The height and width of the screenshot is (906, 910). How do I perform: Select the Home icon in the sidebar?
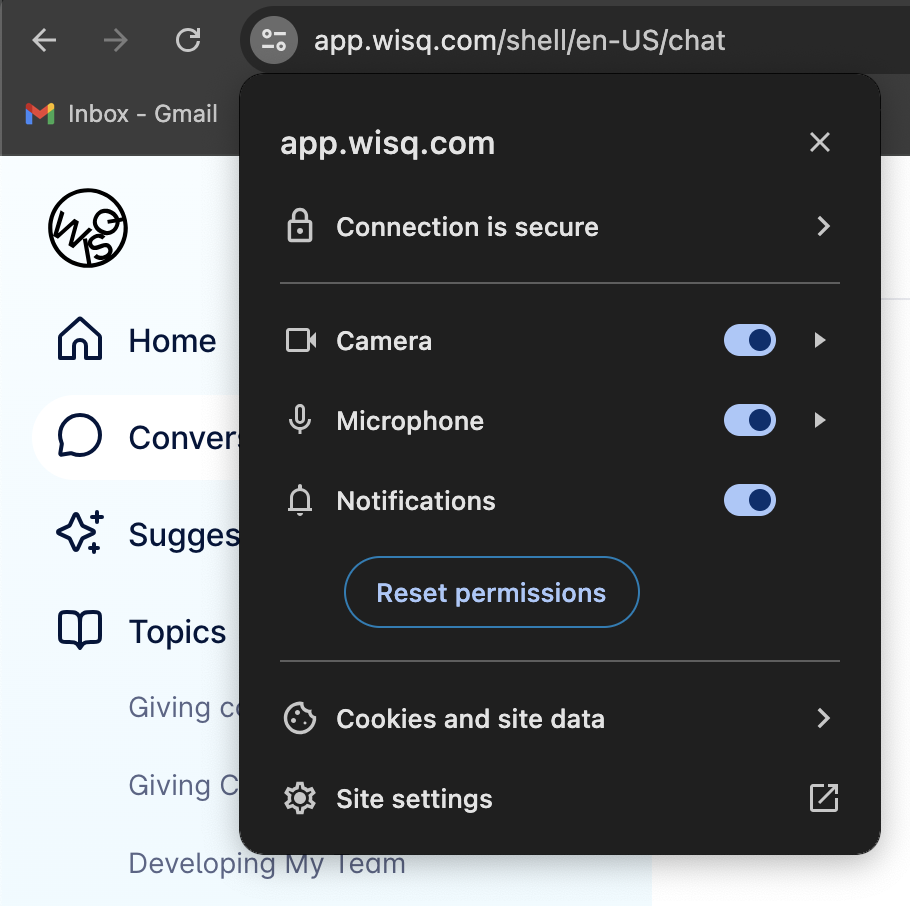click(78, 340)
